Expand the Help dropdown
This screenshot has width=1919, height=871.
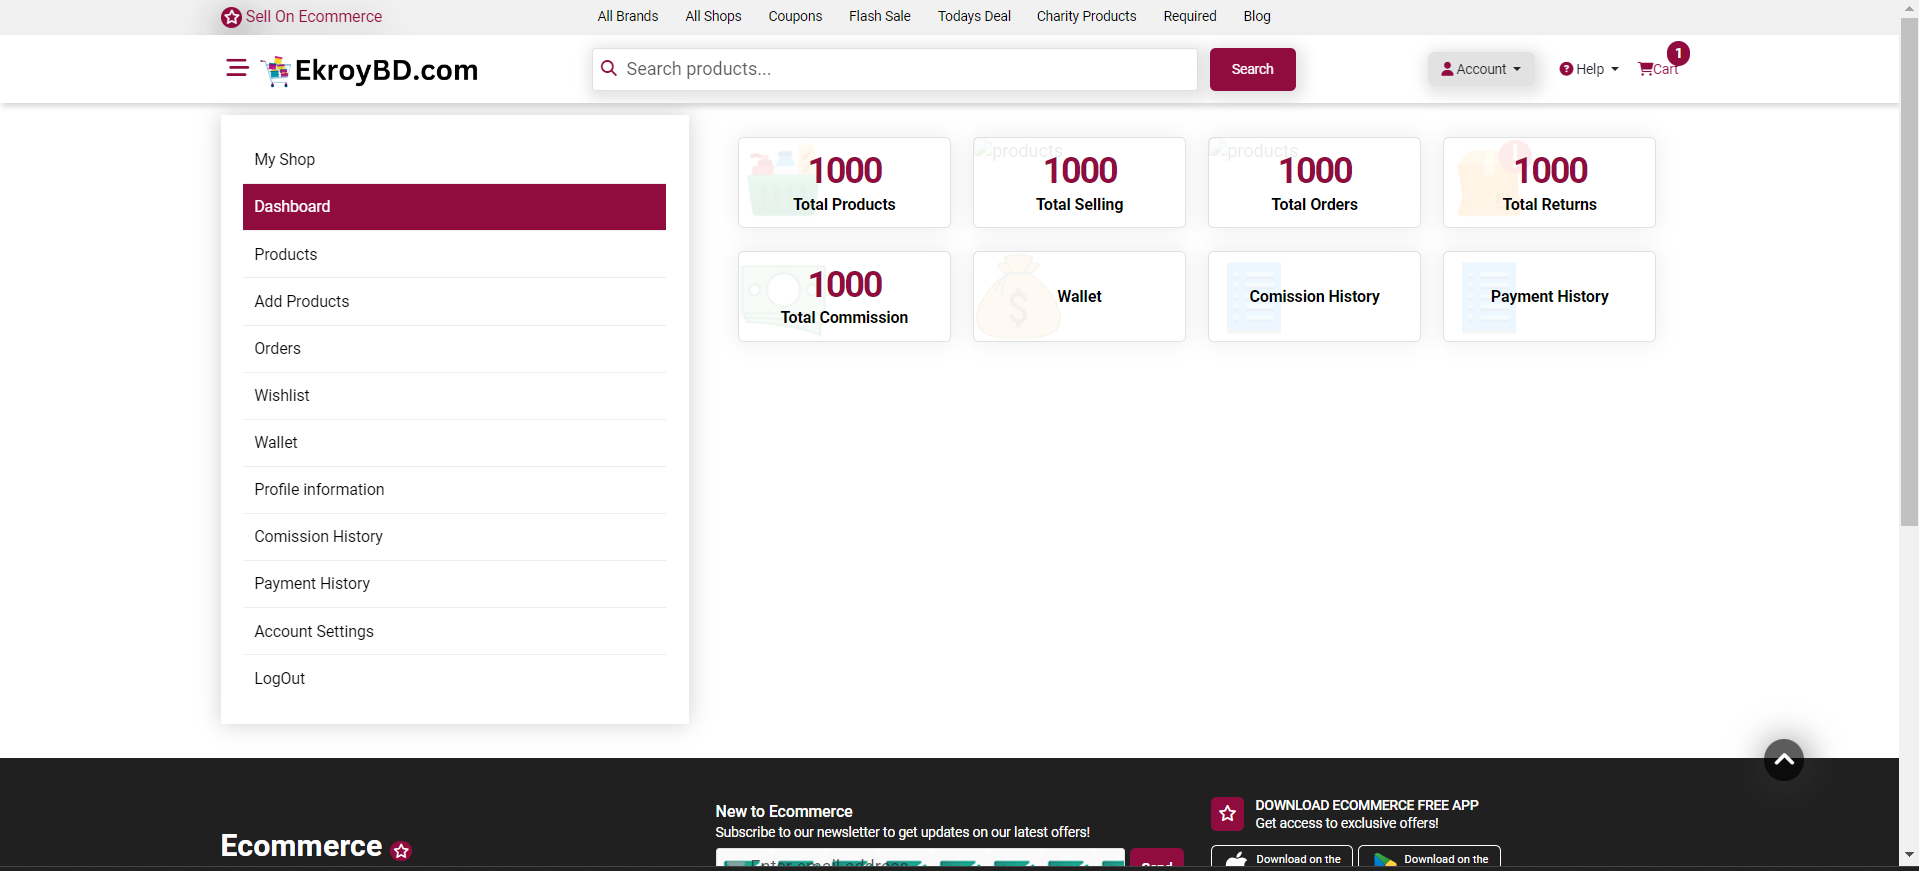coord(1588,69)
